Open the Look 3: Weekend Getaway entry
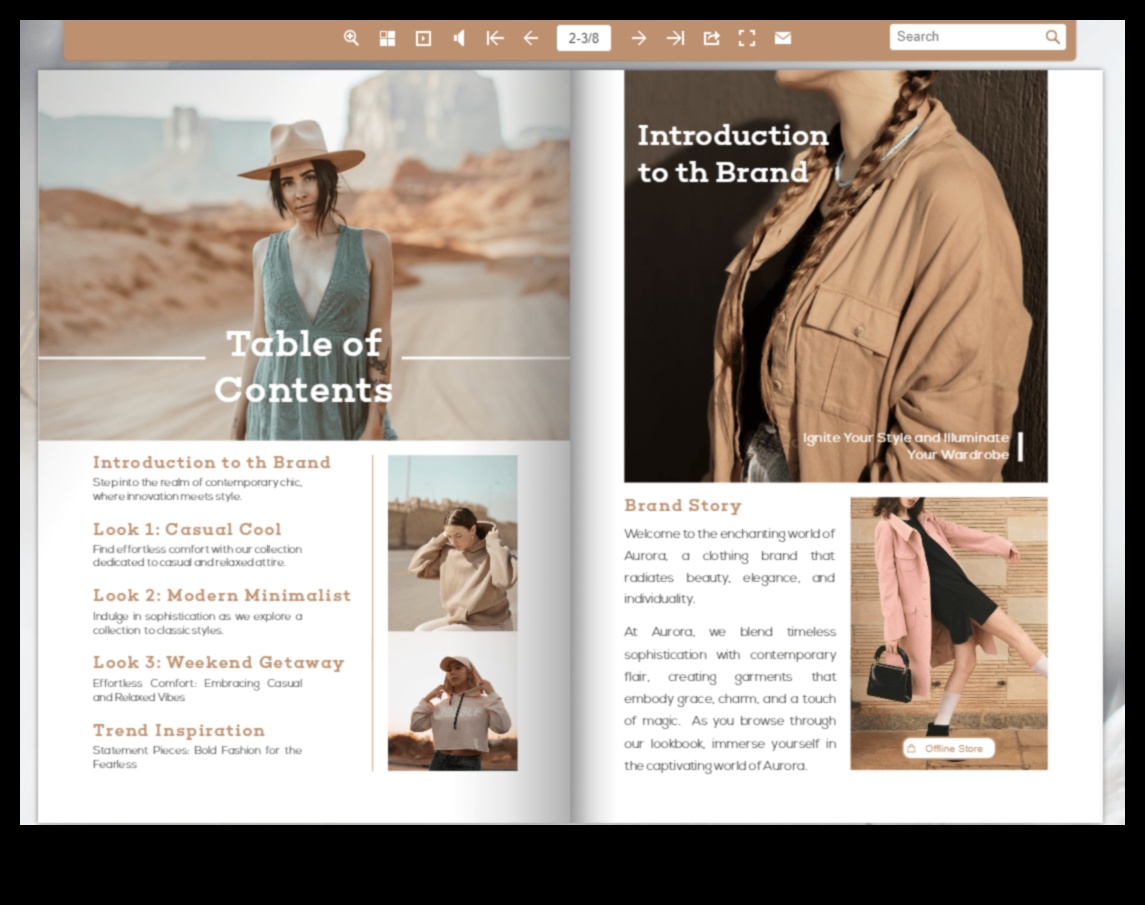This screenshot has width=1145, height=905. tap(218, 662)
